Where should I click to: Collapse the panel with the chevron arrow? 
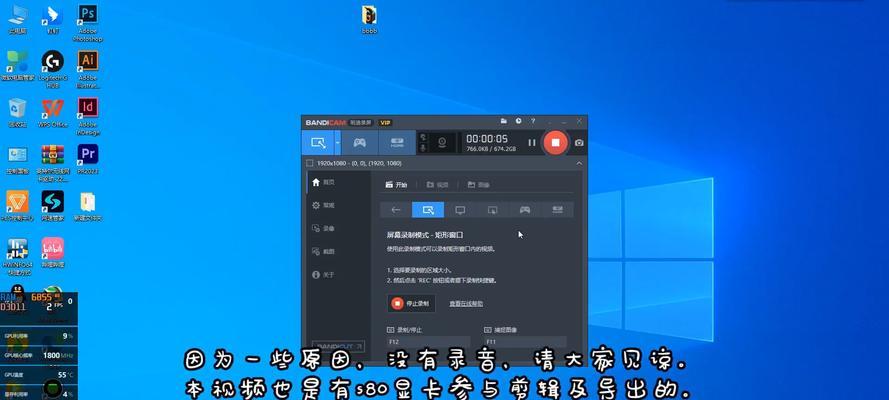pos(579,163)
